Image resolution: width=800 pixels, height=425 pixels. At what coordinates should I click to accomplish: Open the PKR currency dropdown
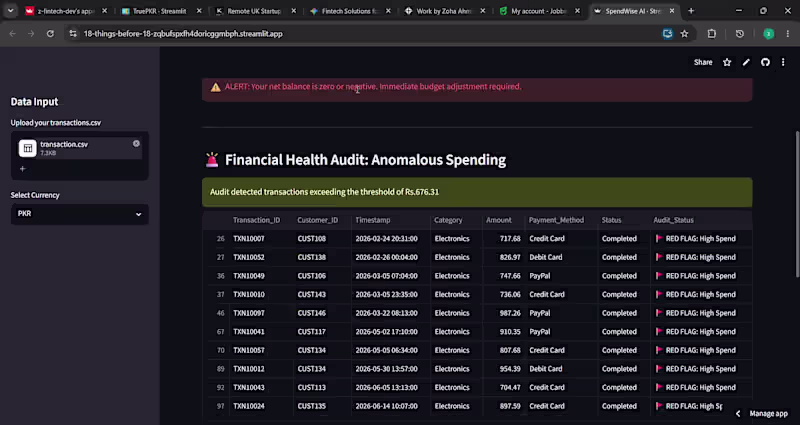(80, 214)
